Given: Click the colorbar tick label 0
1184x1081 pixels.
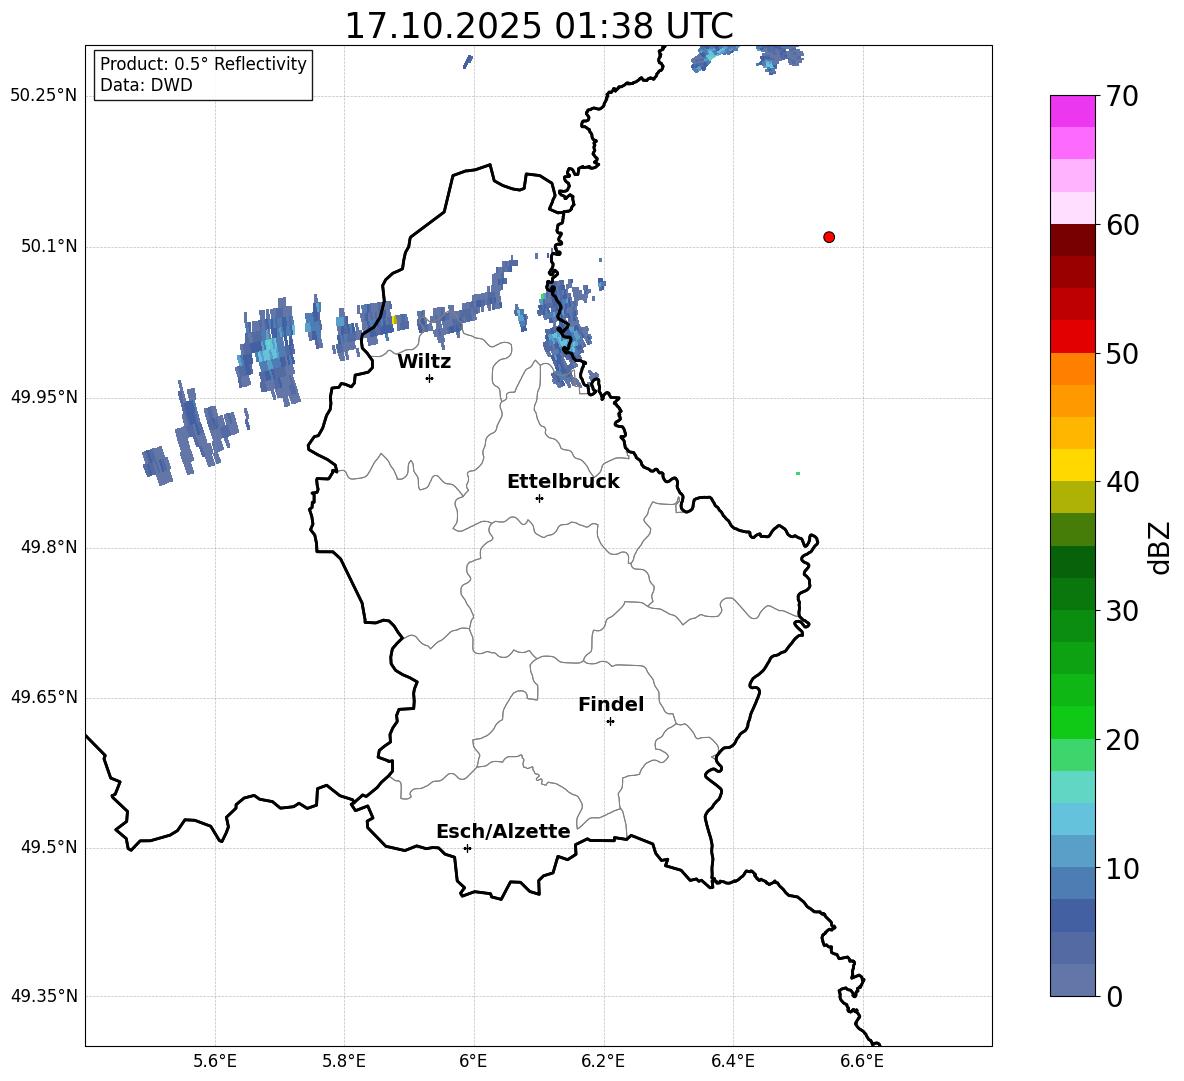Looking at the screenshot, I should [x=1114, y=997].
